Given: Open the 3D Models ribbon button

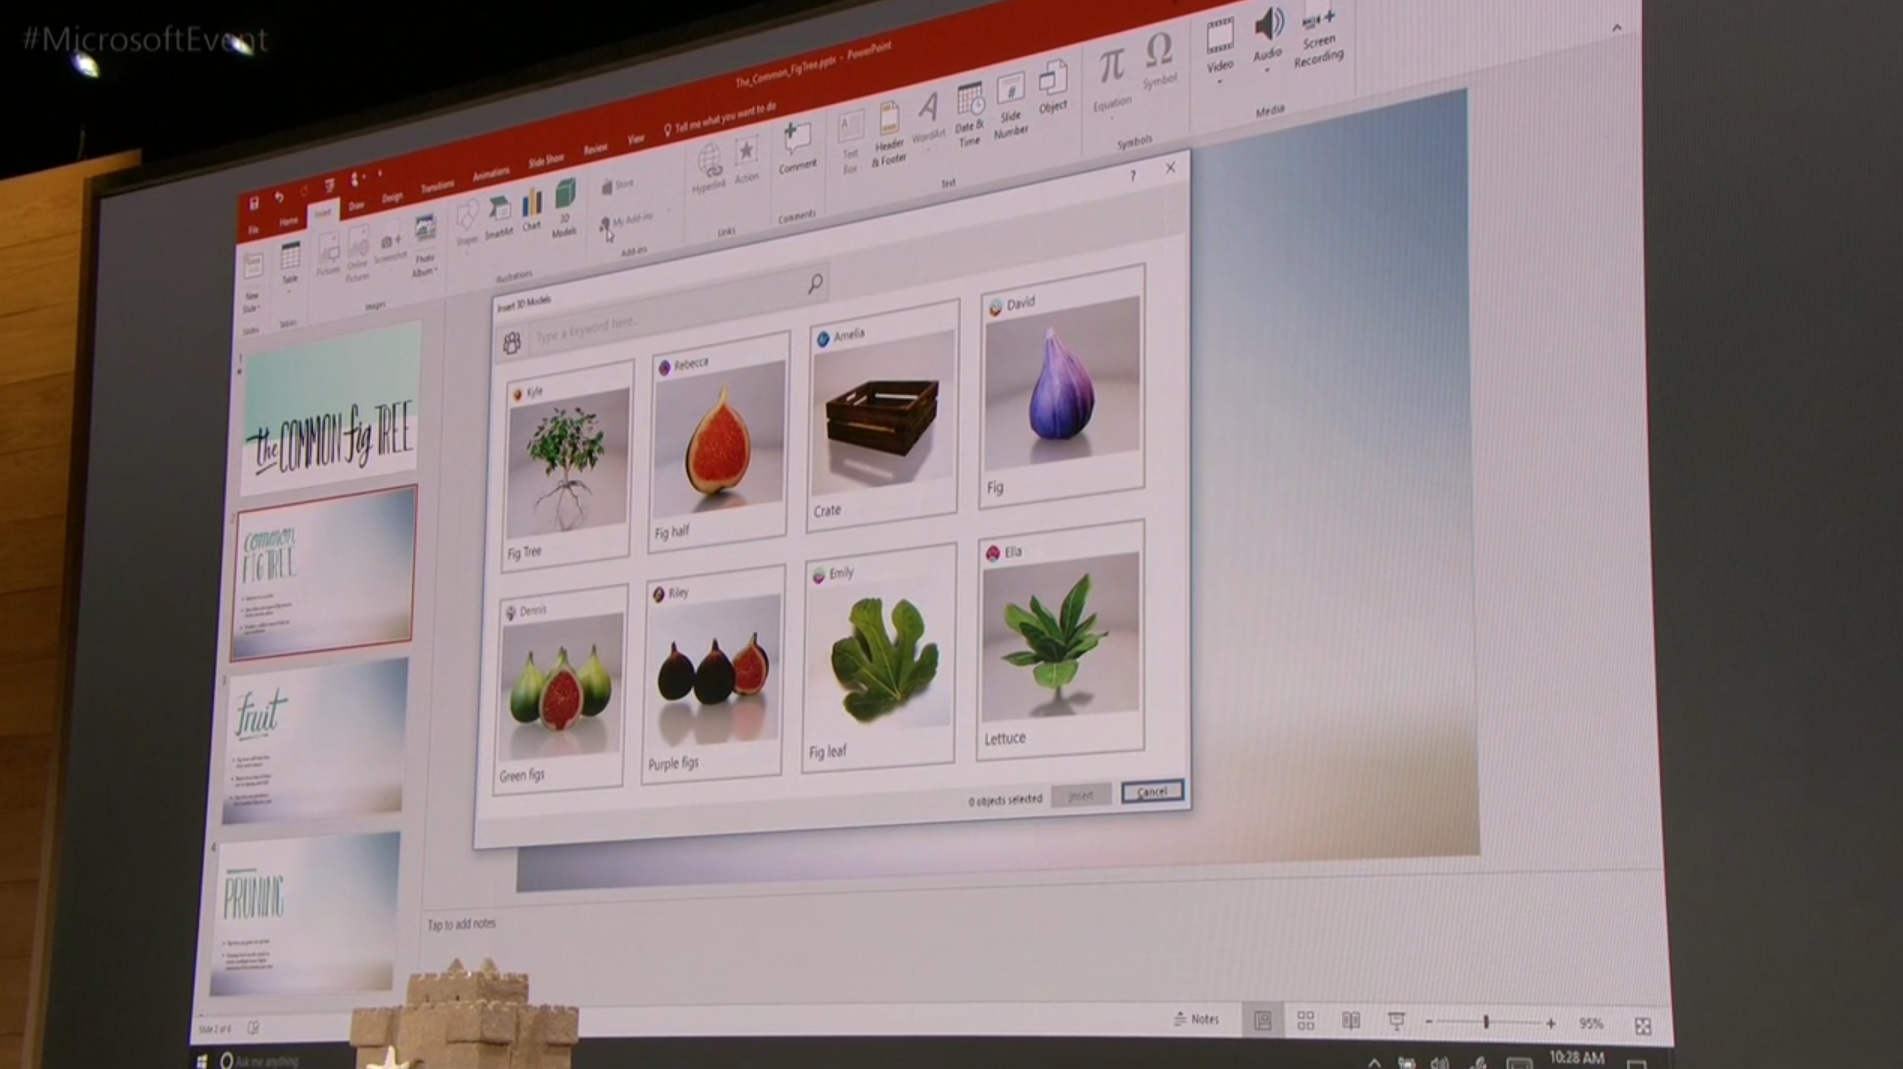Looking at the screenshot, I should [x=565, y=208].
